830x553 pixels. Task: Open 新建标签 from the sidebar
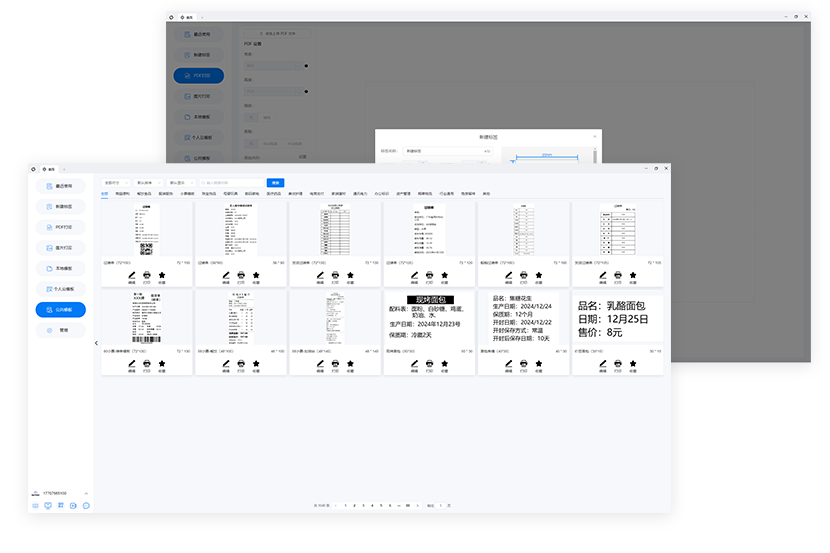click(x=60, y=207)
